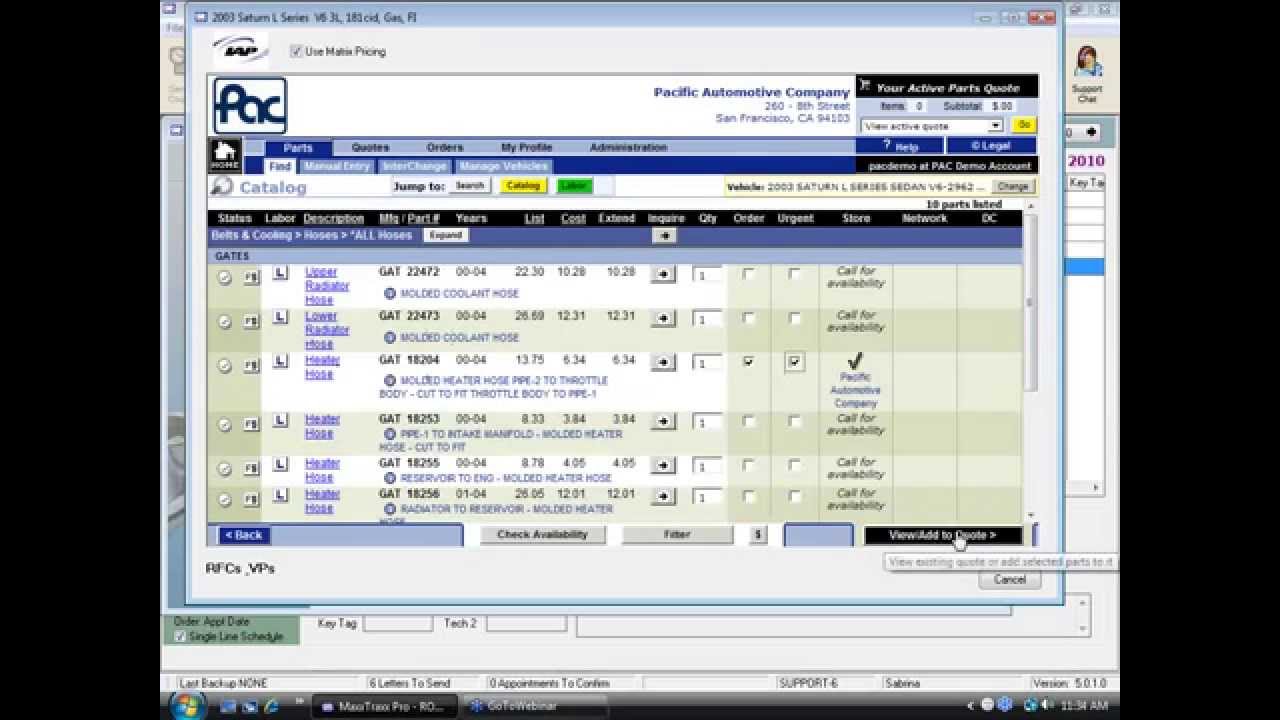Screen dimensions: 1280x720
Task: Click the yellow Go button
Action: click(x=1024, y=126)
